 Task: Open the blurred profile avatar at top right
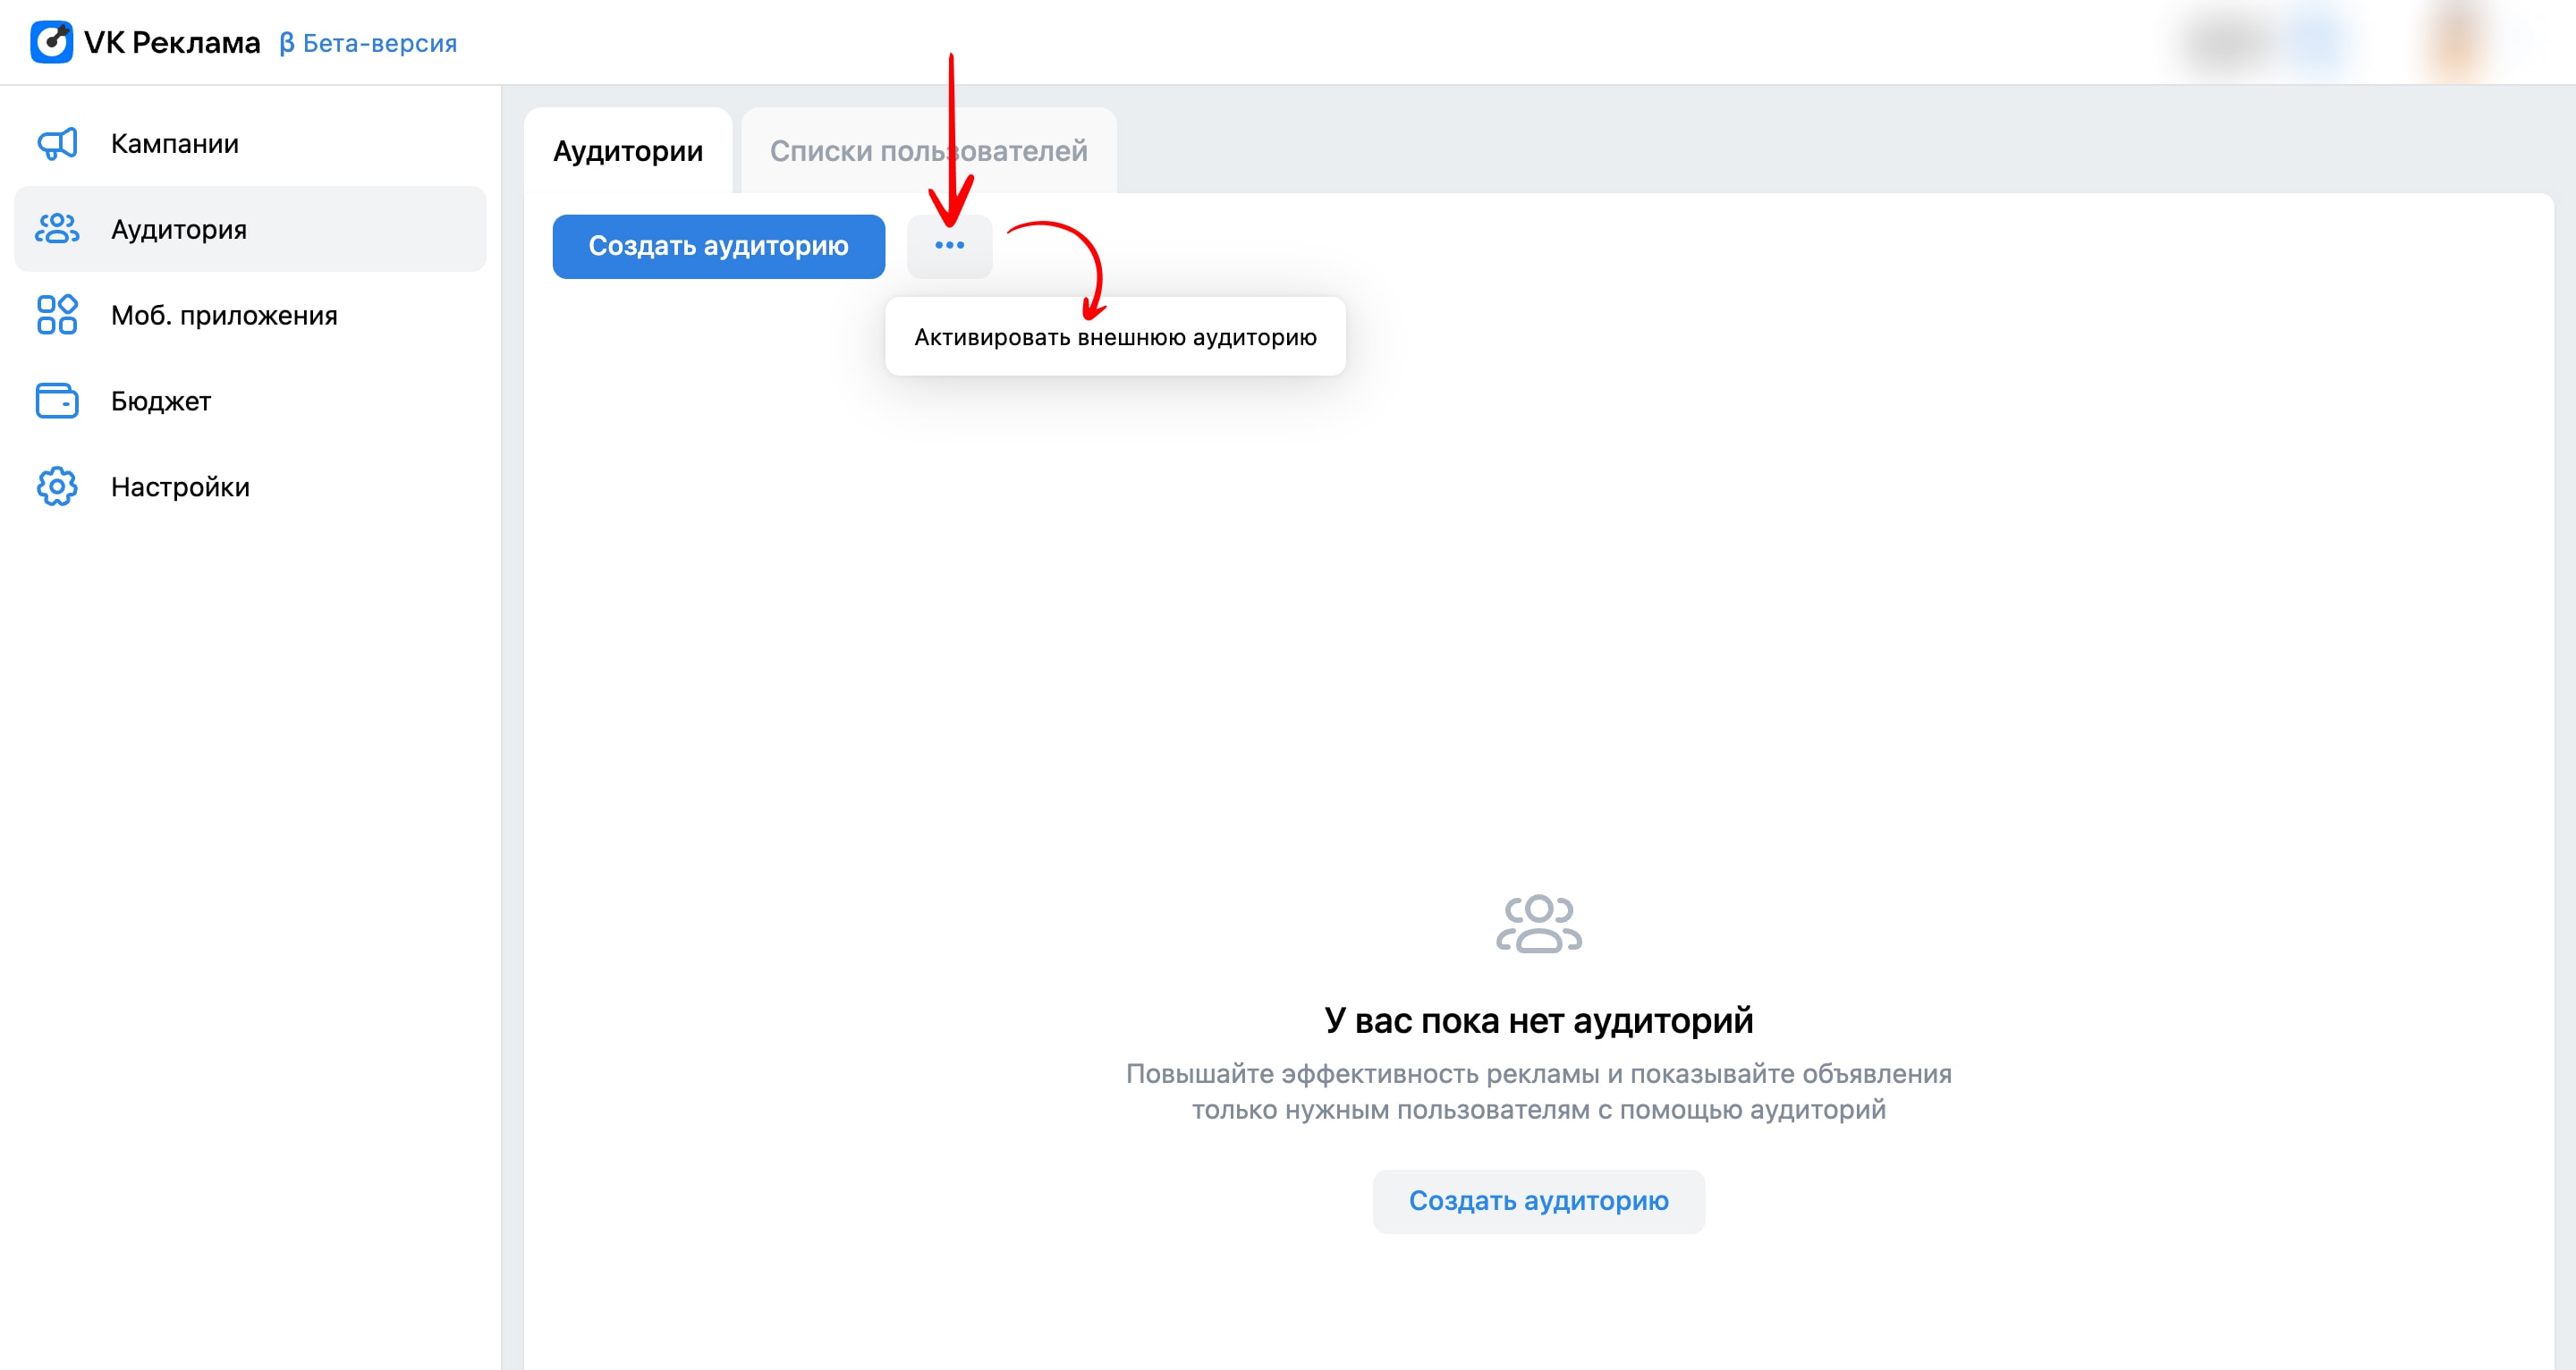[2458, 42]
